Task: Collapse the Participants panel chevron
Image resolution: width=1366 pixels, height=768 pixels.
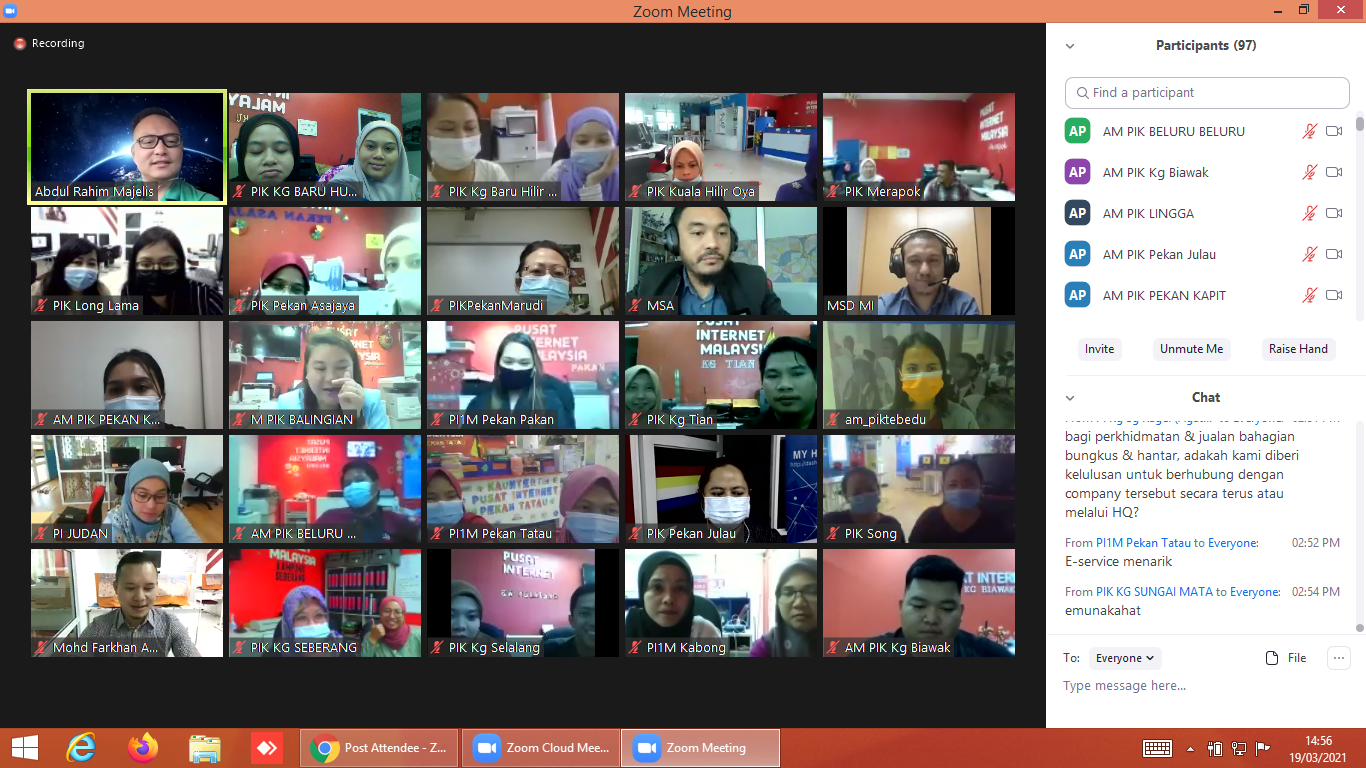Action: click(1070, 46)
